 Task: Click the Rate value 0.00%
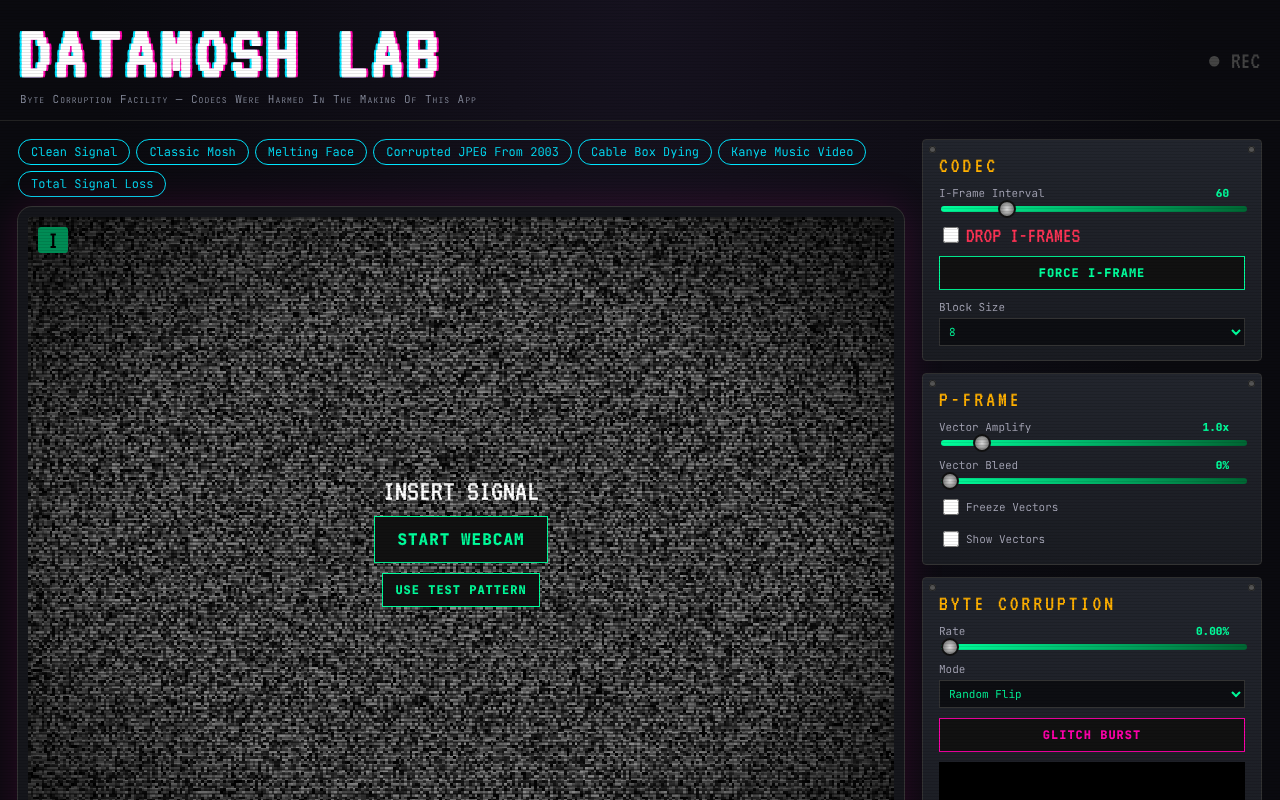pyautogui.click(x=1212, y=631)
